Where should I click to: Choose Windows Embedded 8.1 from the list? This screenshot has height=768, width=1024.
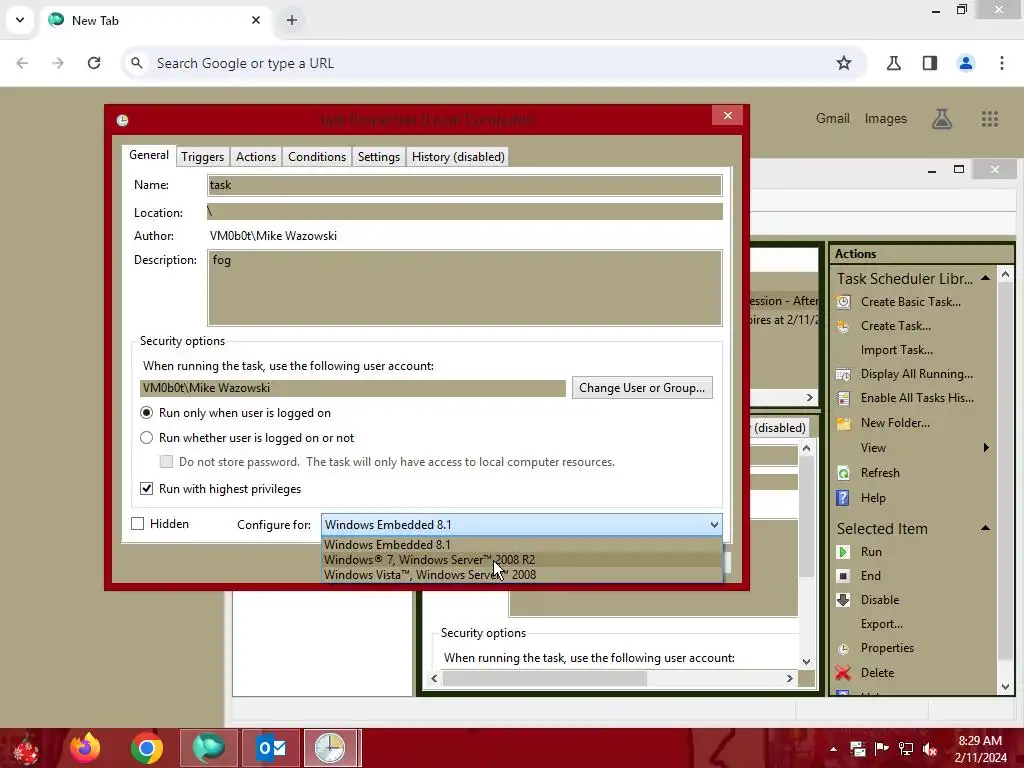(x=522, y=545)
